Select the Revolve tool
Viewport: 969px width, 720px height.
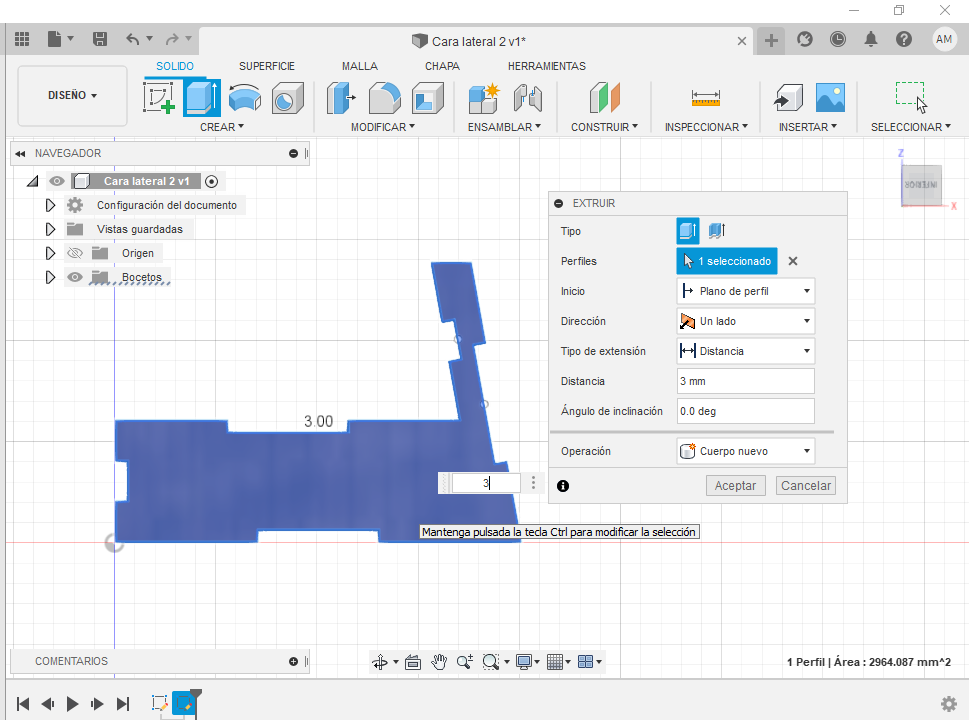pos(245,98)
